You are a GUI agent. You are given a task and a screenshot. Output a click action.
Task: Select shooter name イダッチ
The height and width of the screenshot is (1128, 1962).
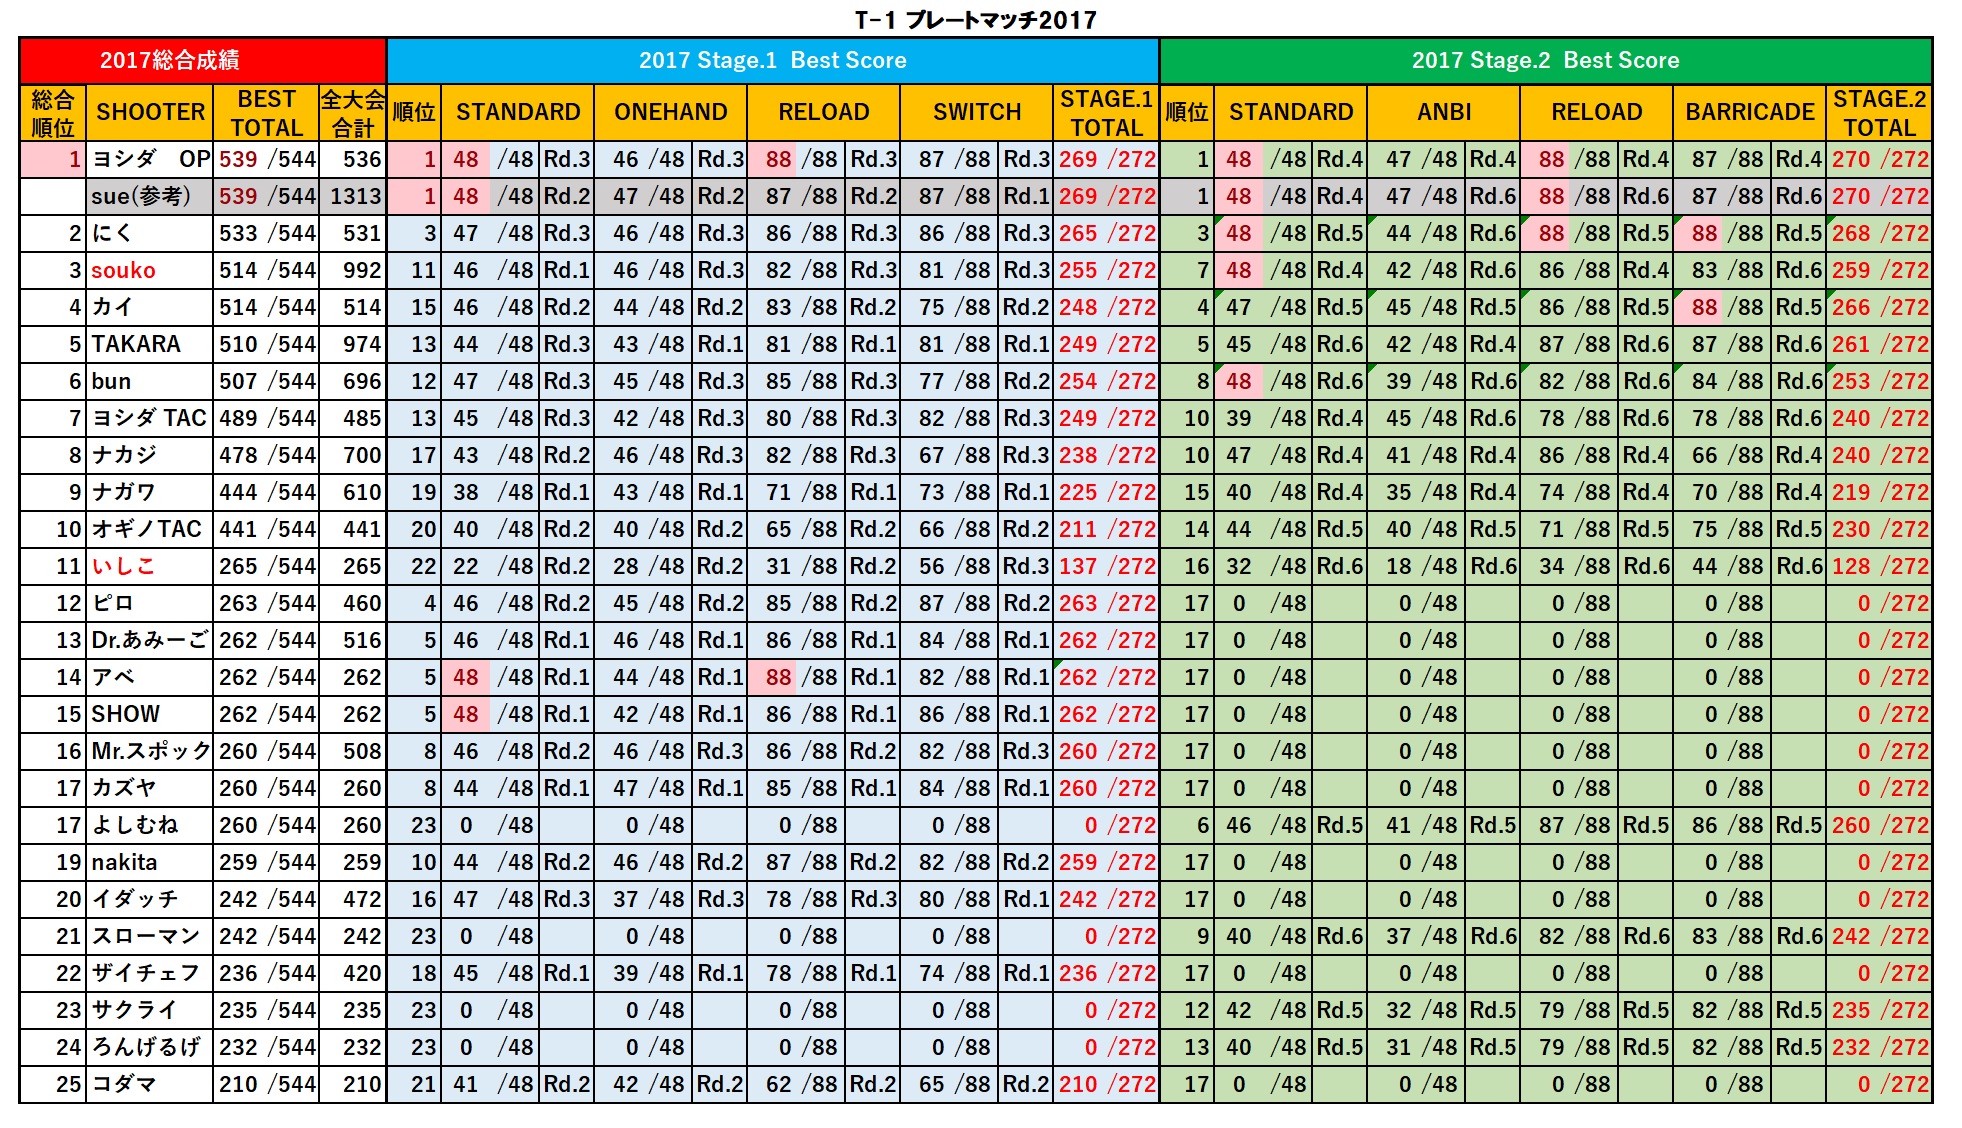[135, 899]
